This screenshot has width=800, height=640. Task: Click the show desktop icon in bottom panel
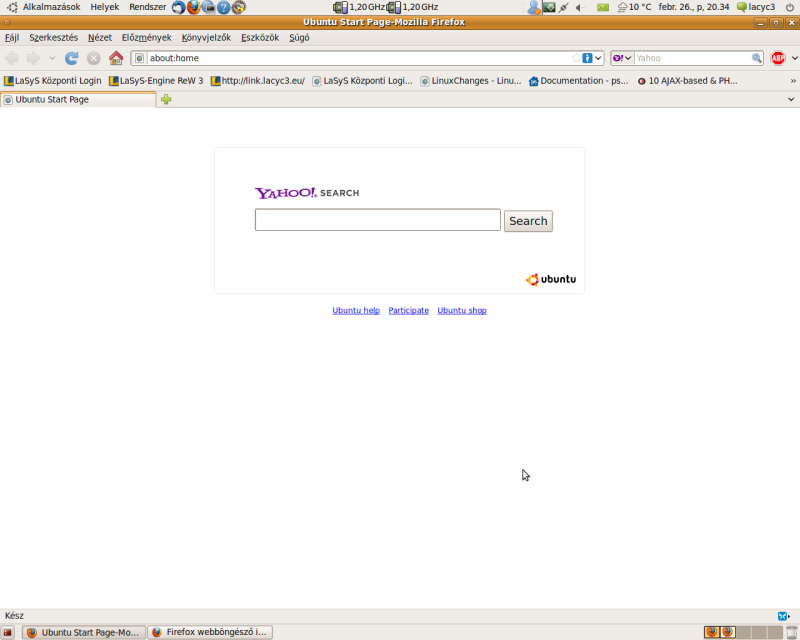8,632
